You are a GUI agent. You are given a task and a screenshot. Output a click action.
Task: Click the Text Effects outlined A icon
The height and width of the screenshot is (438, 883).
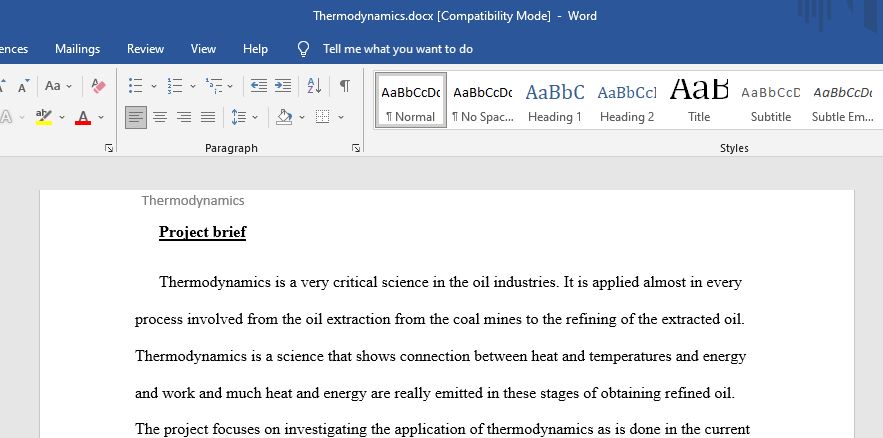(x=6, y=117)
